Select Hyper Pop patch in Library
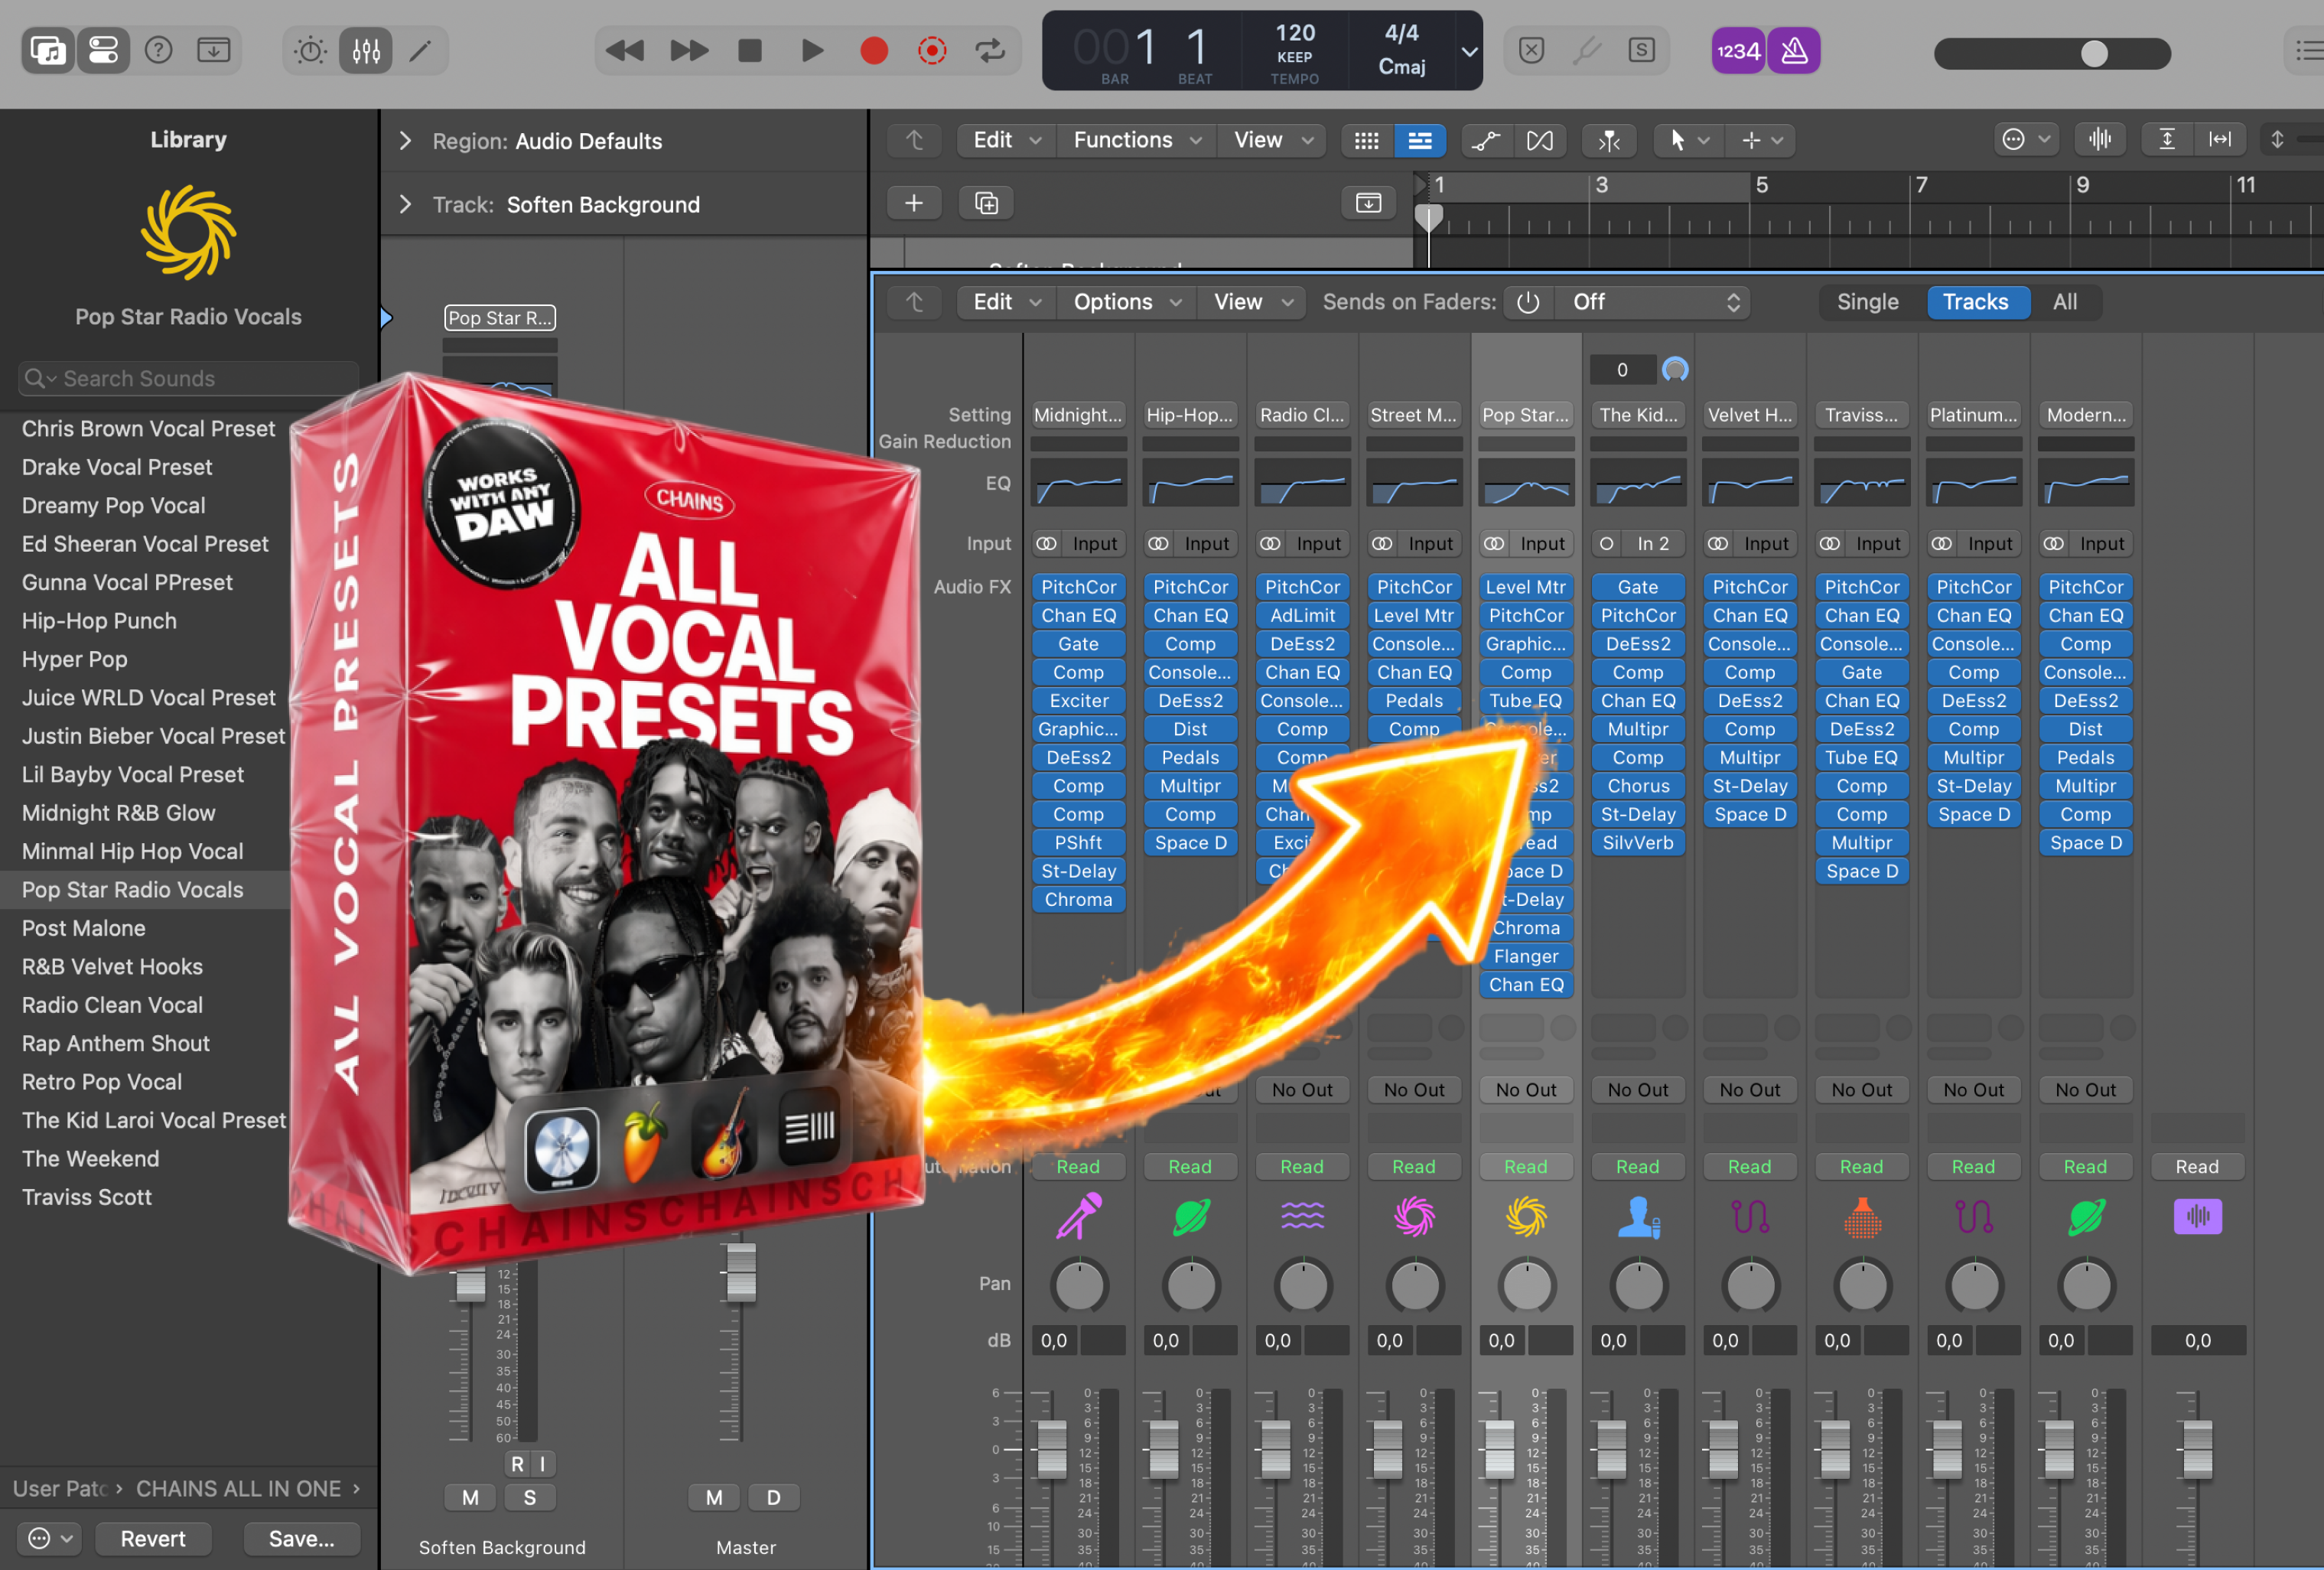2324x1570 pixels. coord(75,659)
